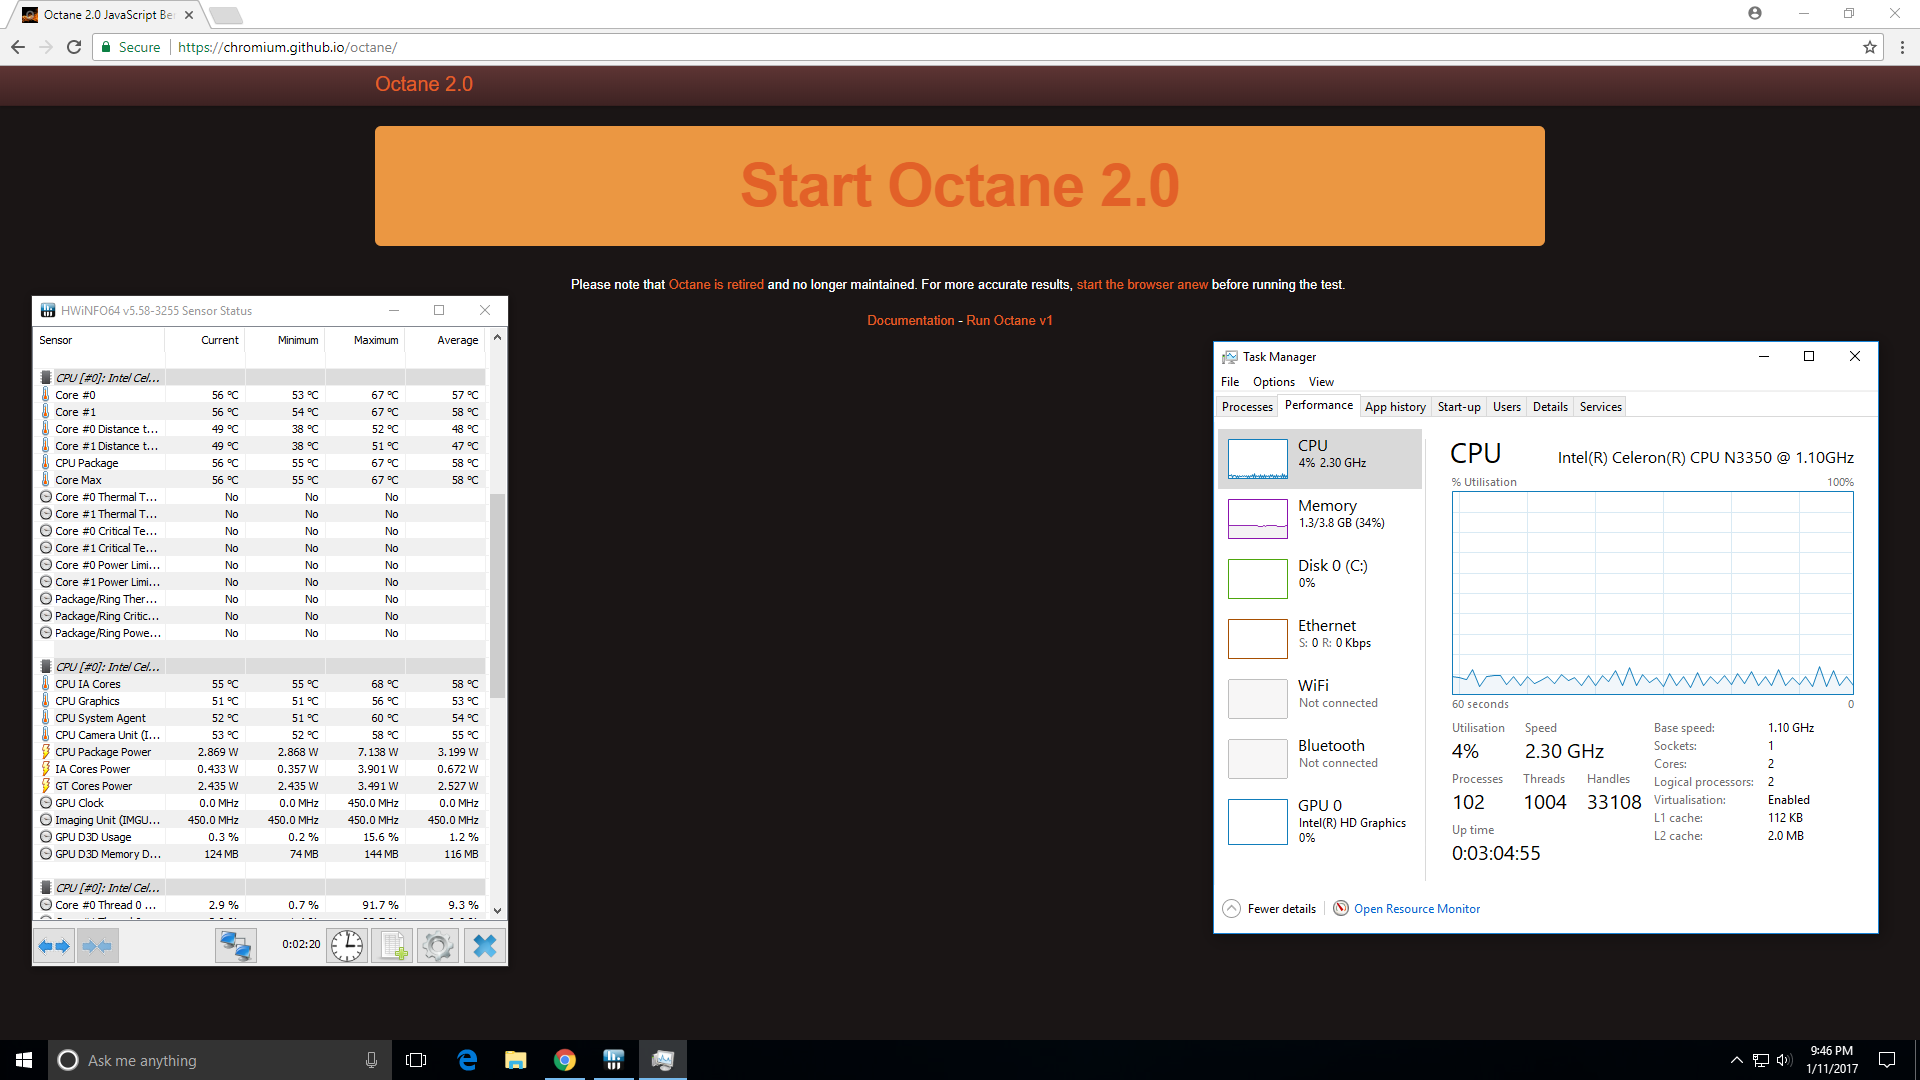Click Start Octane 2.0 button
The height and width of the screenshot is (1080, 1920).
(x=959, y=186)
